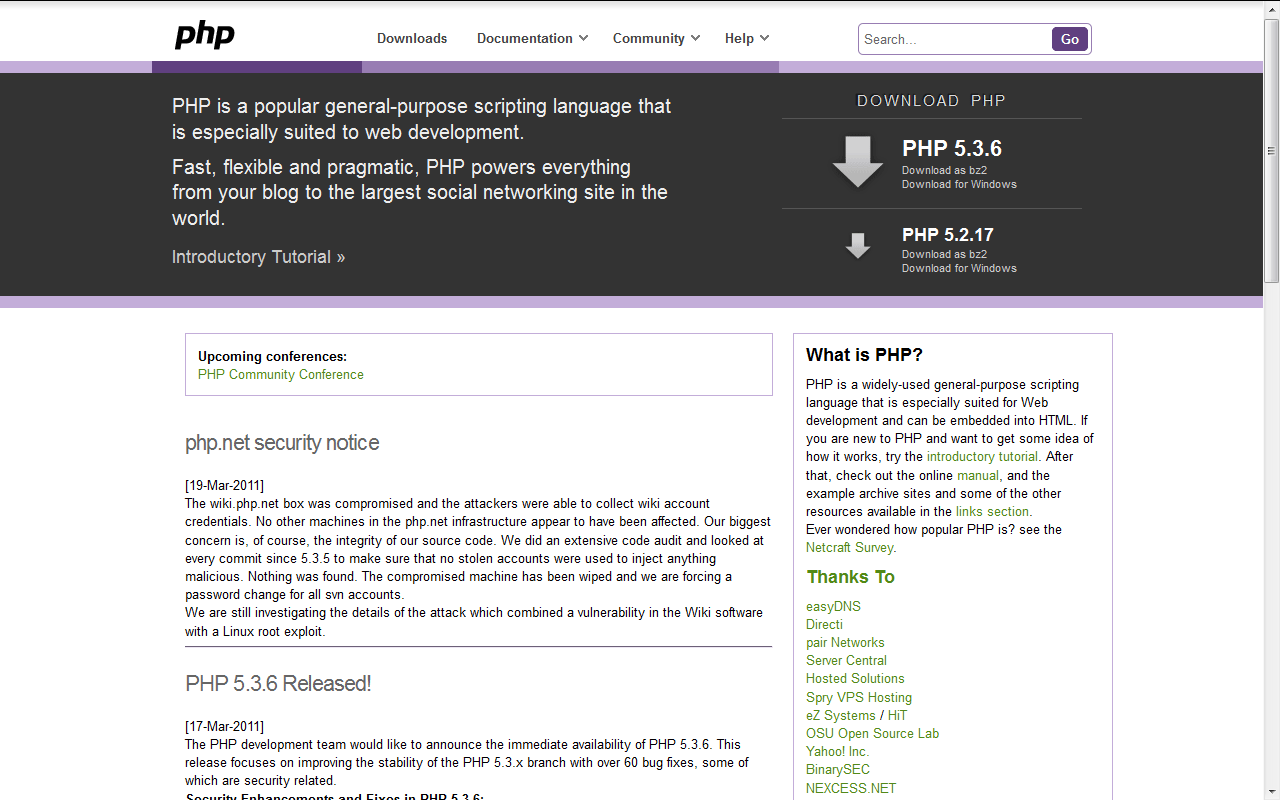
Task: Expand the Community dropdown arrow
Action: point(695,38)
